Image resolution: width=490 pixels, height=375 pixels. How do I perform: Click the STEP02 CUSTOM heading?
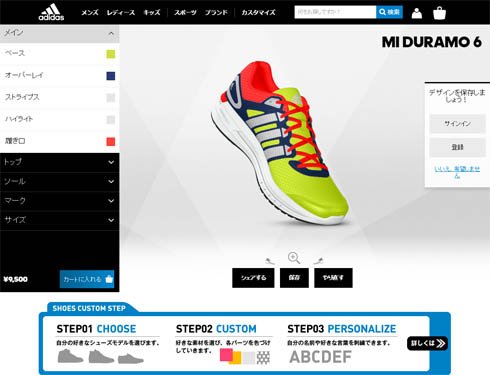pyautogui.click(x=216, y=329)
